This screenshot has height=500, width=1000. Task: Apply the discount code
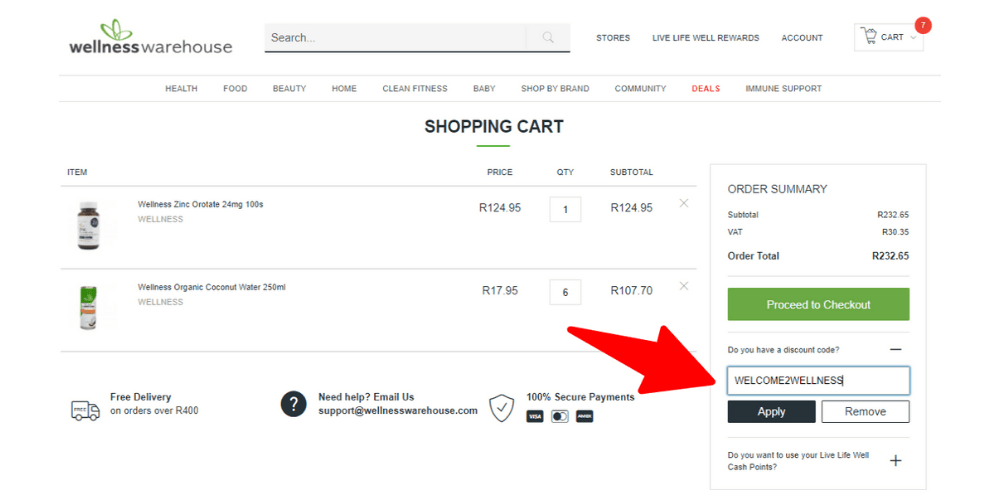[x=771, y=411]
